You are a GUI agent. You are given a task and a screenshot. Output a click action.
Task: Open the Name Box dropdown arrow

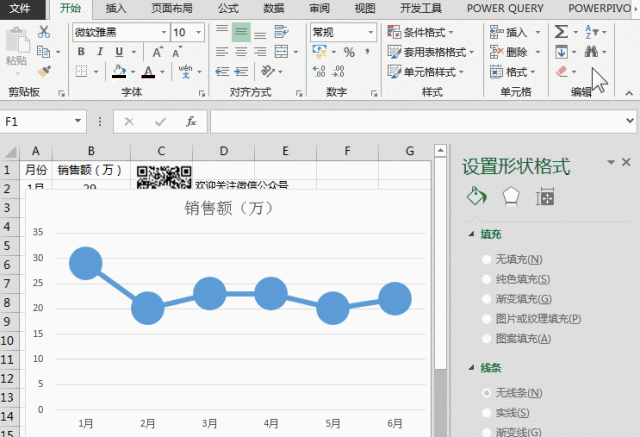pos(78,121)
